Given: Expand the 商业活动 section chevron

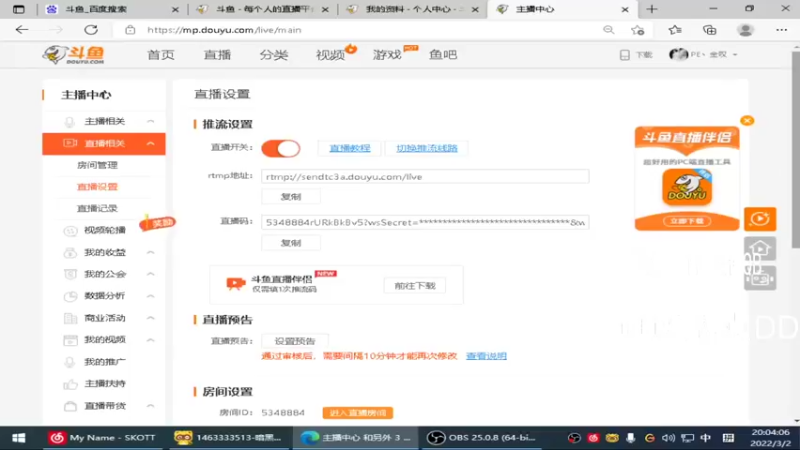Looking at the screenshot, I should tap(151, 318).
